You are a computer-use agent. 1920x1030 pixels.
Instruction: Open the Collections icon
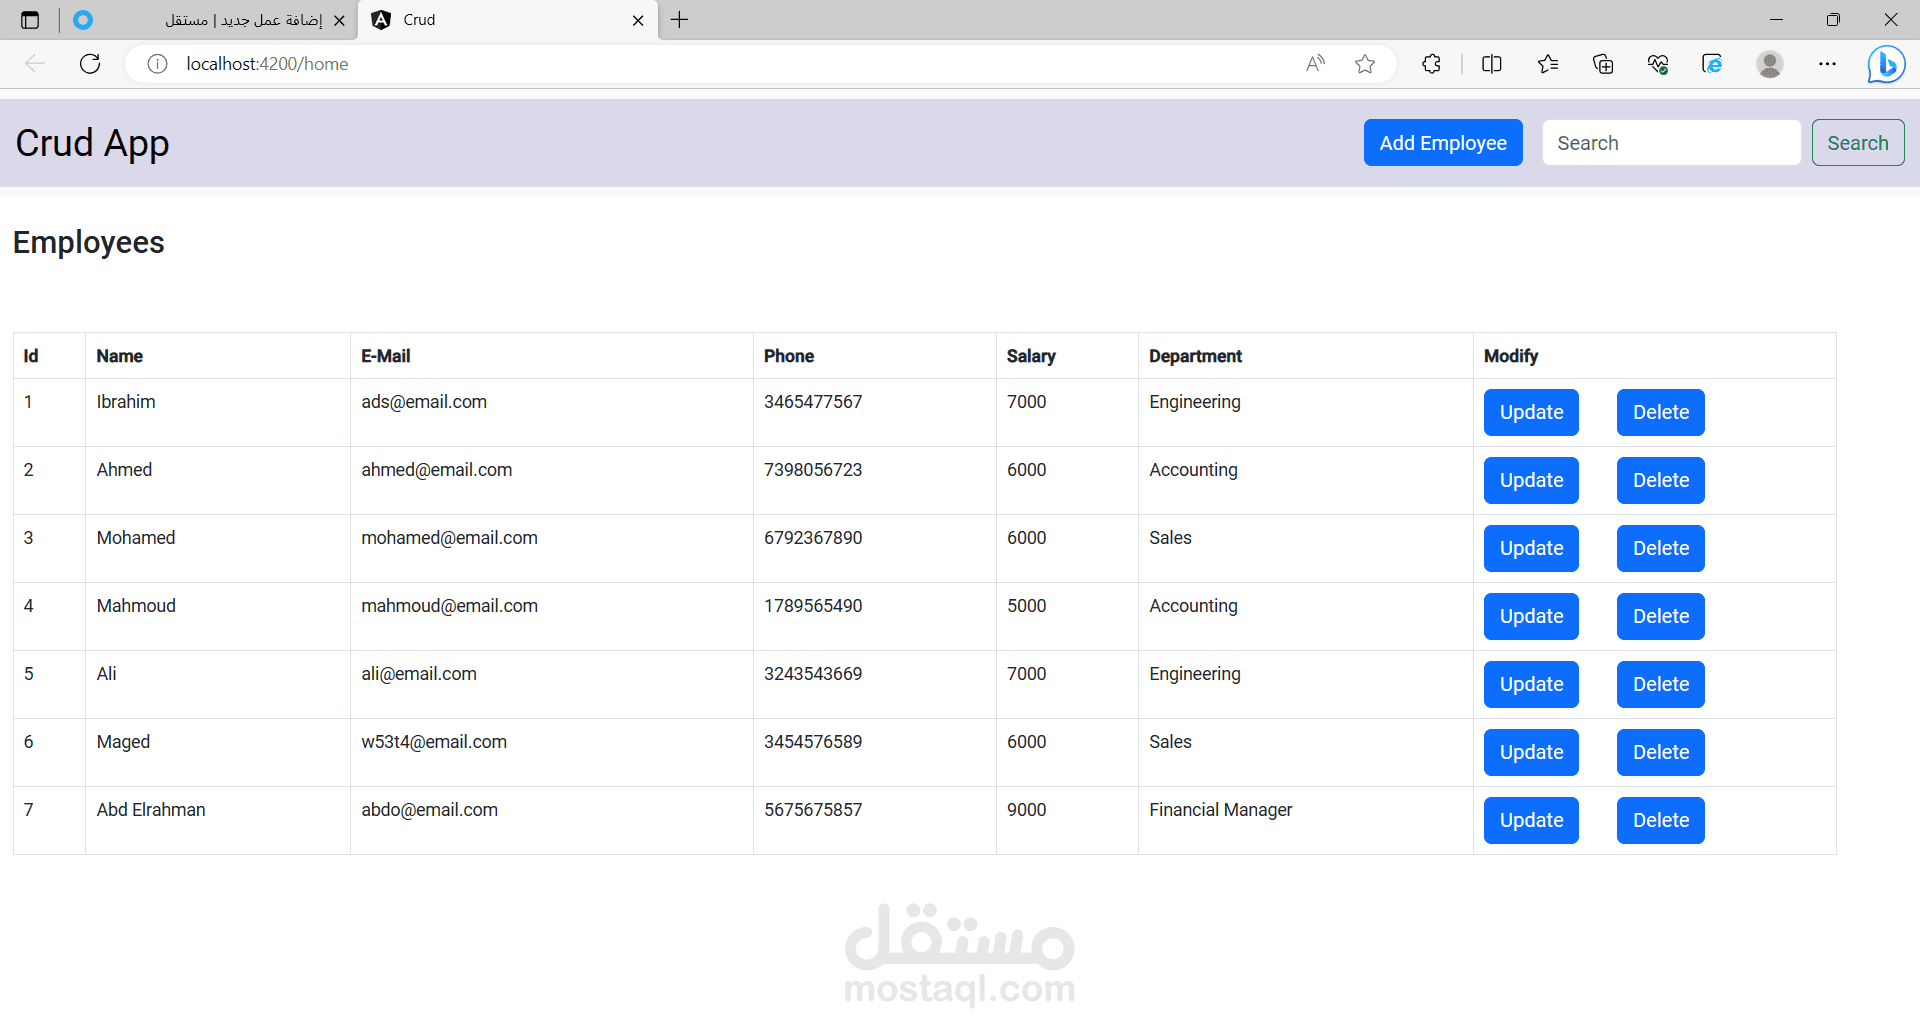pyautogui.click(x=1603, y=64)
